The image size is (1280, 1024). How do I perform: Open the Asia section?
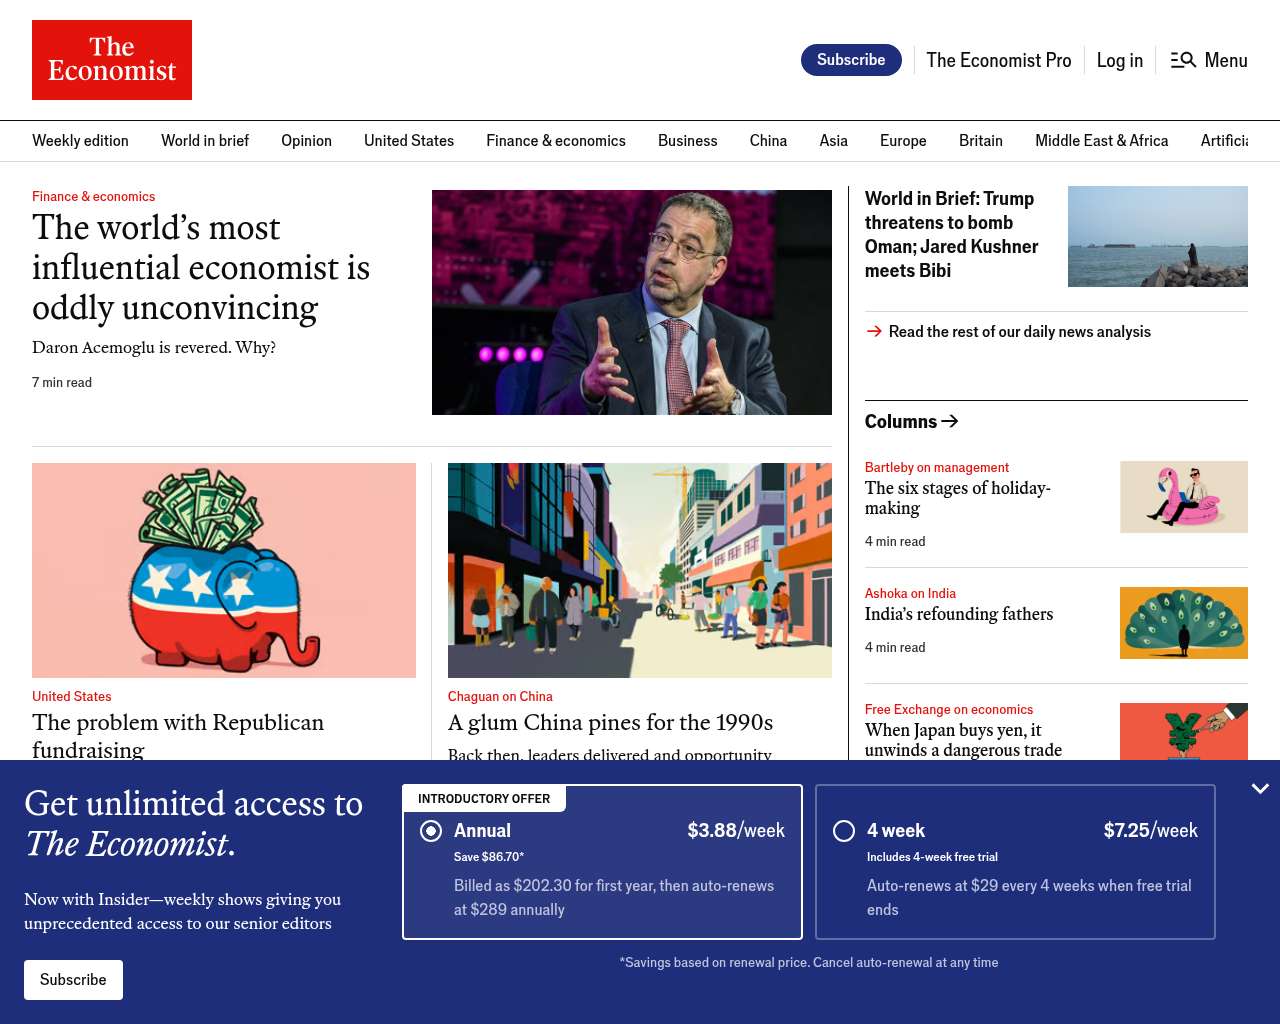(x=834, y=141)
